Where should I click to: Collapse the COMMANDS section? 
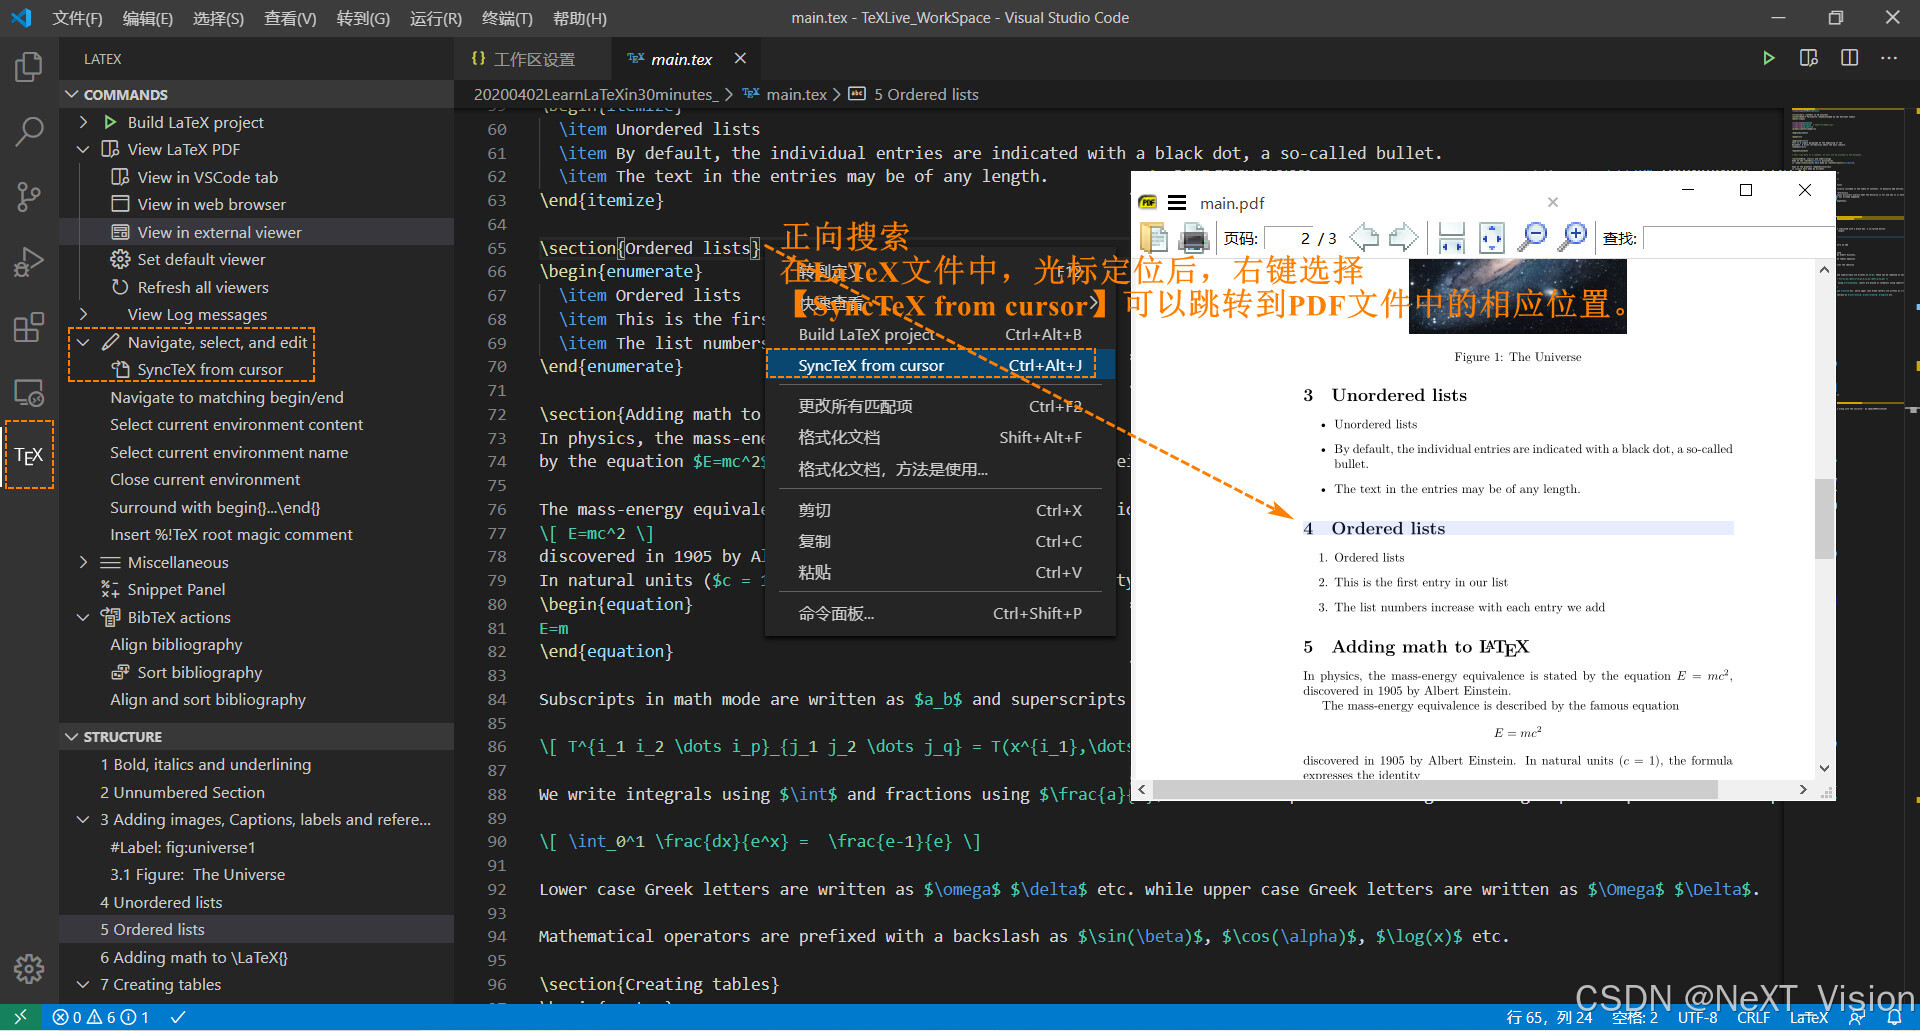click(72, 95)
